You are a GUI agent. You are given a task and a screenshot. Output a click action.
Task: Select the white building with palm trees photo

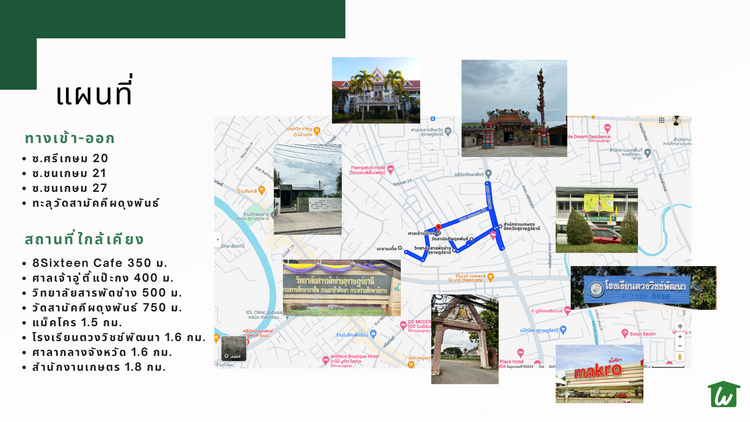pyautogui.click(x=376, y=89)
